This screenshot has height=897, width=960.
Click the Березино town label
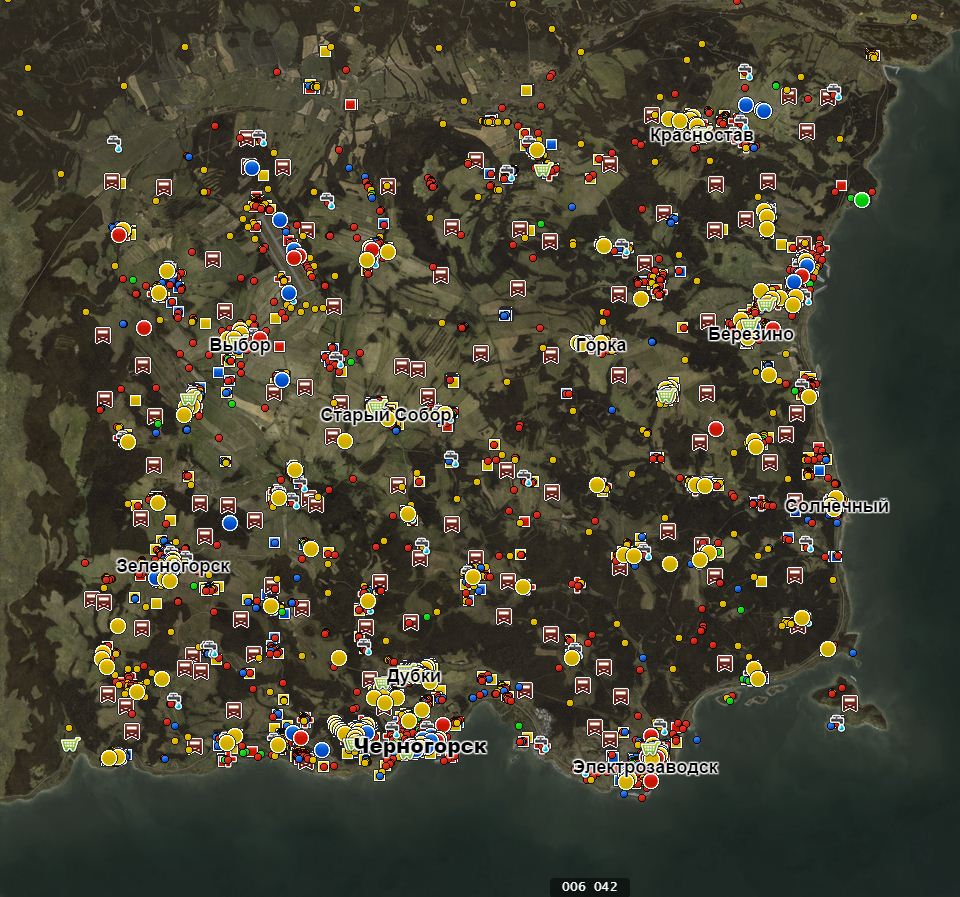click(751, 334)
